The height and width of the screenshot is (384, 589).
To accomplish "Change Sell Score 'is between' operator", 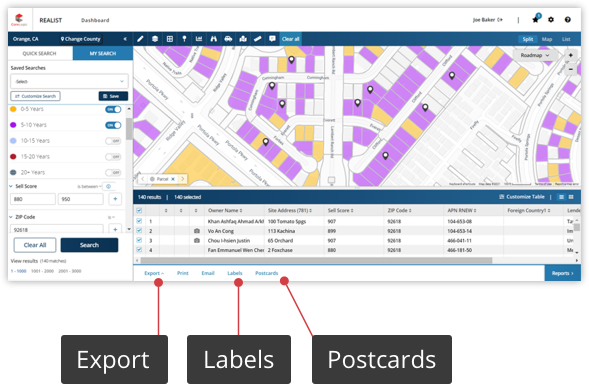I will 89,186.
